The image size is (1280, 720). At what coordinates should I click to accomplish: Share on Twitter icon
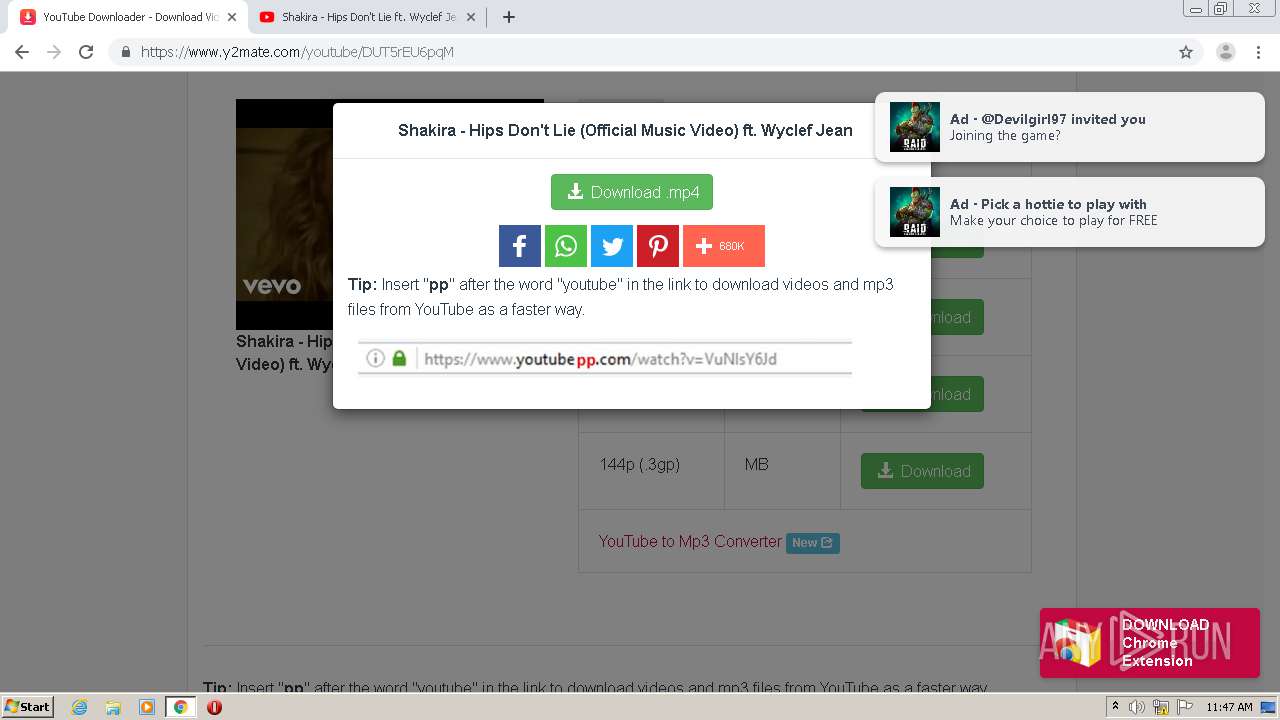[x=612, y=246]
